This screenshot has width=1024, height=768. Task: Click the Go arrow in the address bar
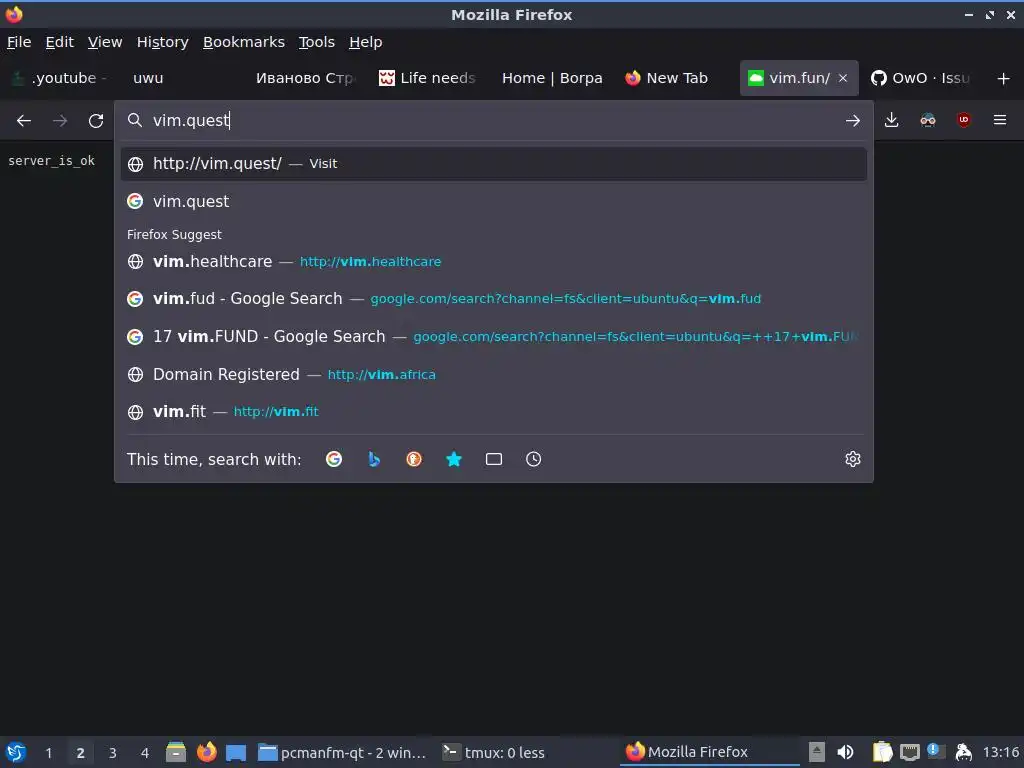coord(852,120)
